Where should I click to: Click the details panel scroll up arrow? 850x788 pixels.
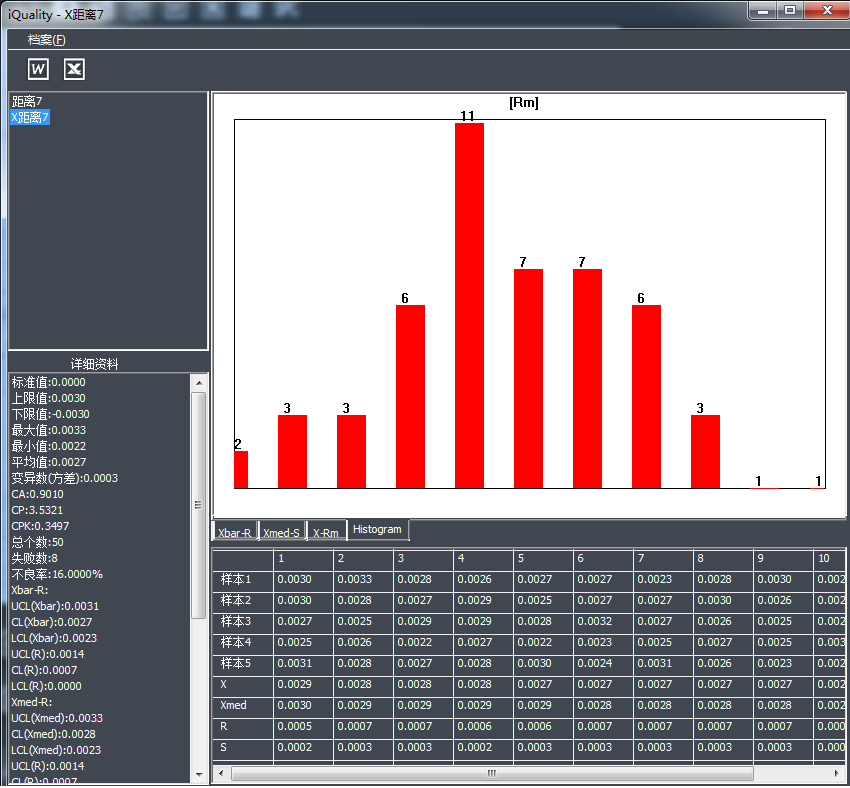point(198,383)
